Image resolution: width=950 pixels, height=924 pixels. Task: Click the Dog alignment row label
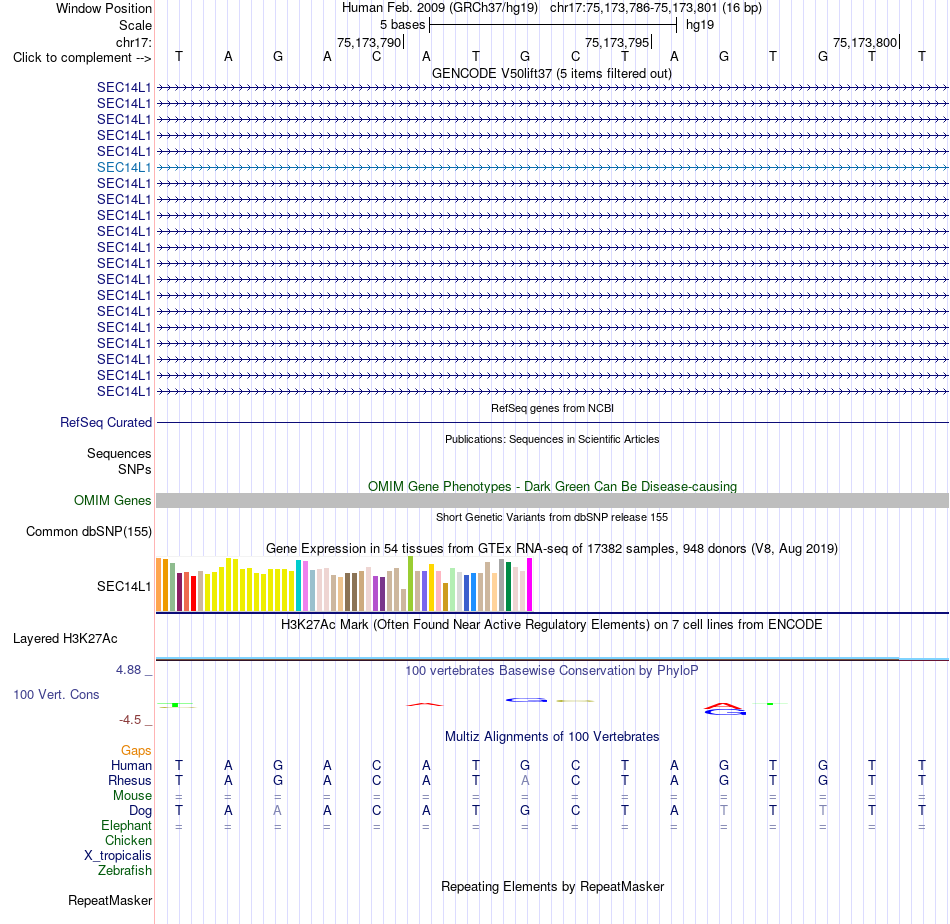coord(140,811)
